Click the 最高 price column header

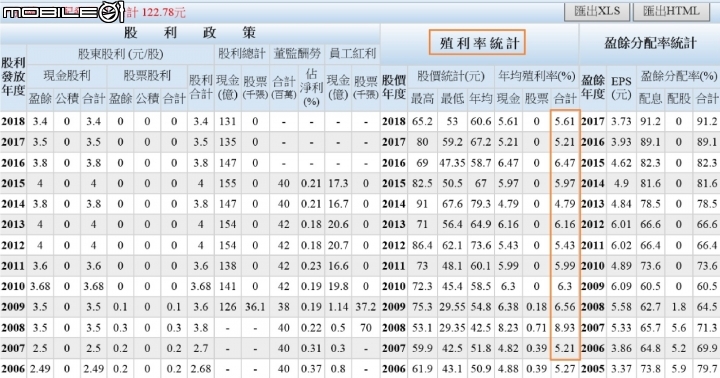pyautogui.click(x=422, y=98)
